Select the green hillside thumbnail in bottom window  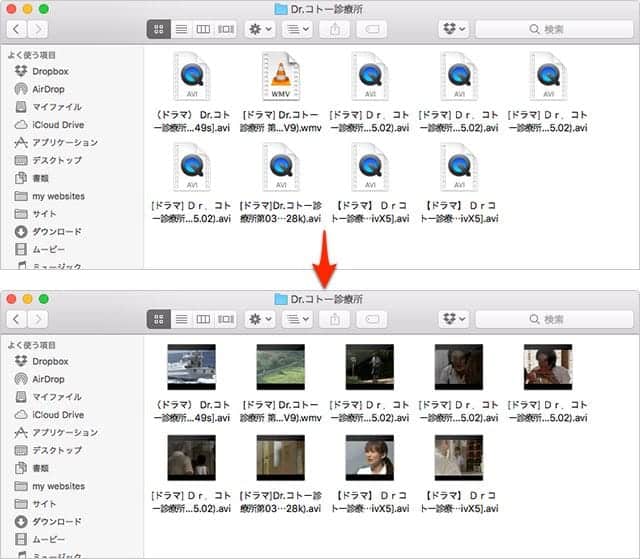(x=281, y=367)
